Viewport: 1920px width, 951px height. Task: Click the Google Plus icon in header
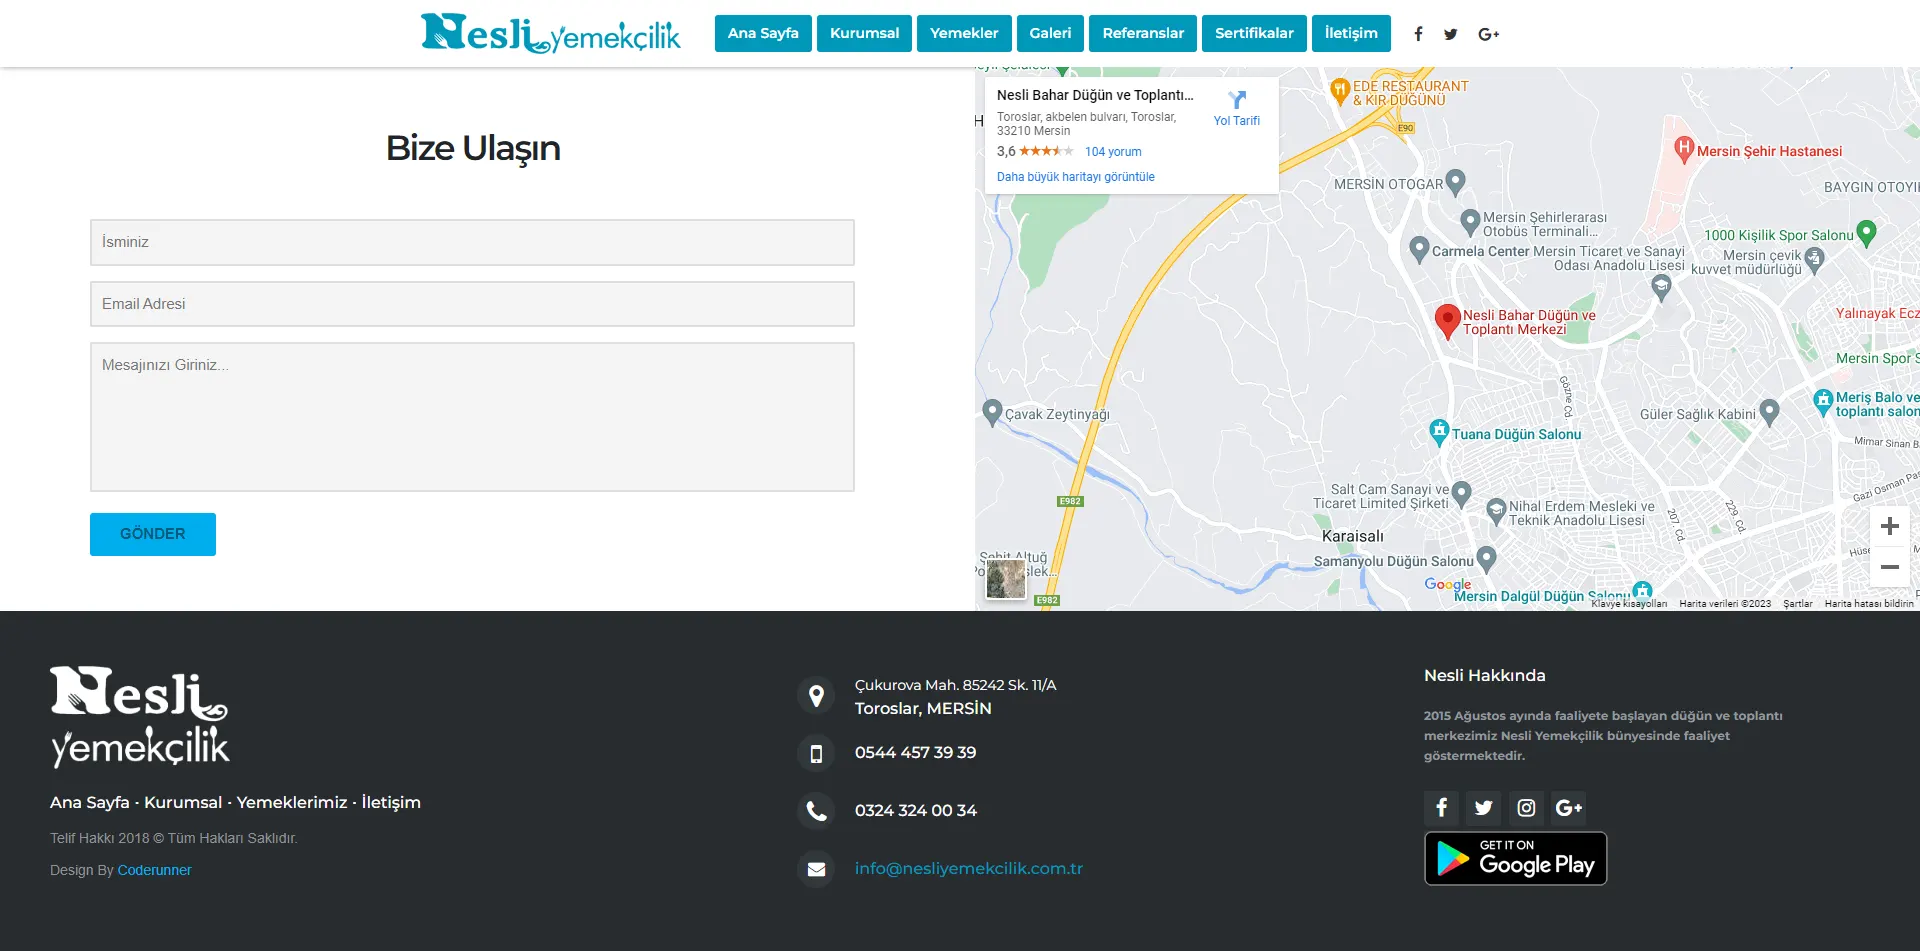click(x=1488, y=34)
